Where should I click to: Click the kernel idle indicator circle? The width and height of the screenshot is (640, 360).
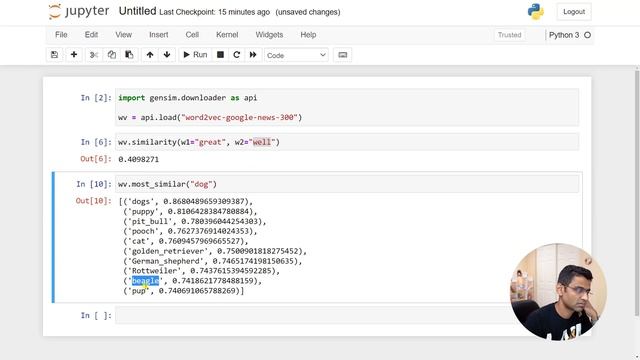[x=587, y=35]
